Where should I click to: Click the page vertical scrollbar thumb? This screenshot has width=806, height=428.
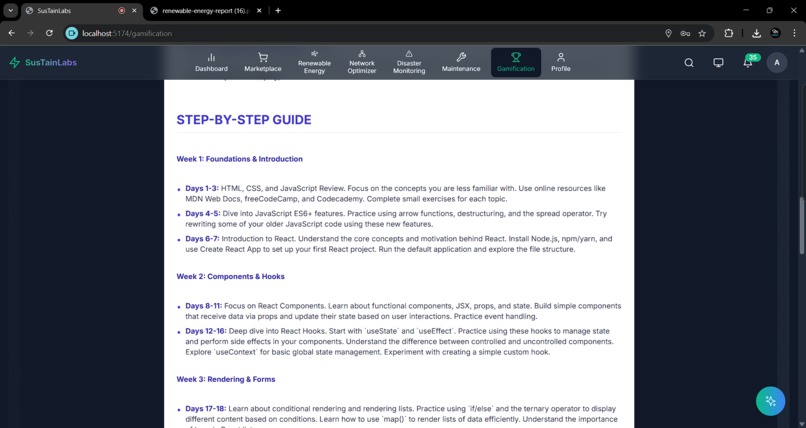point(802,225)
